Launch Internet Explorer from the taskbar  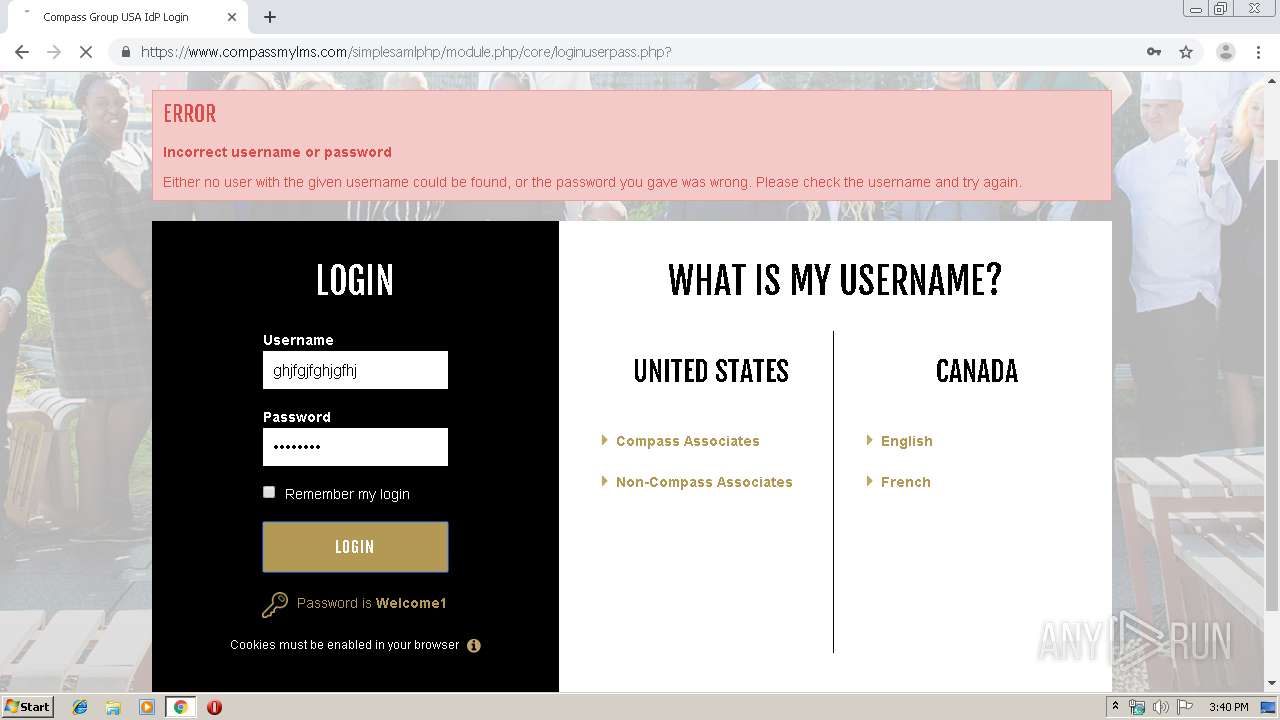coord(80,707)
